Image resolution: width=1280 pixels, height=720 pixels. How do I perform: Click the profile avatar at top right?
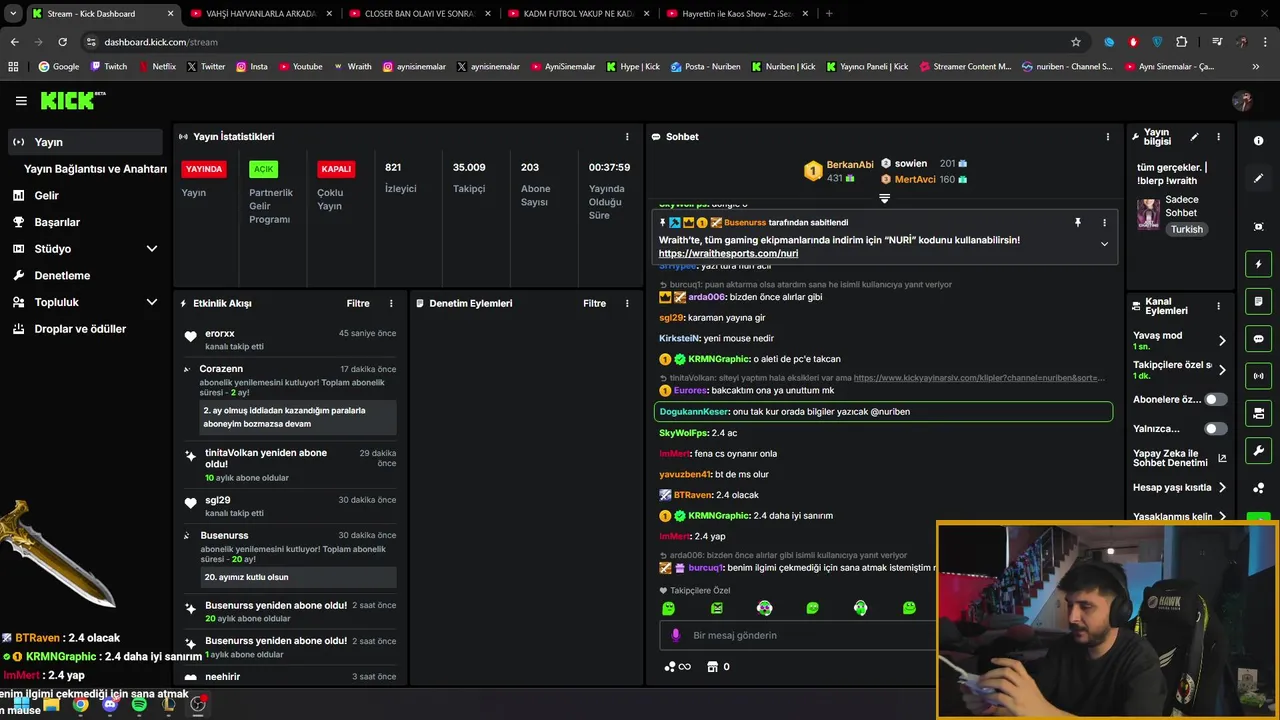click(1242, 101)
